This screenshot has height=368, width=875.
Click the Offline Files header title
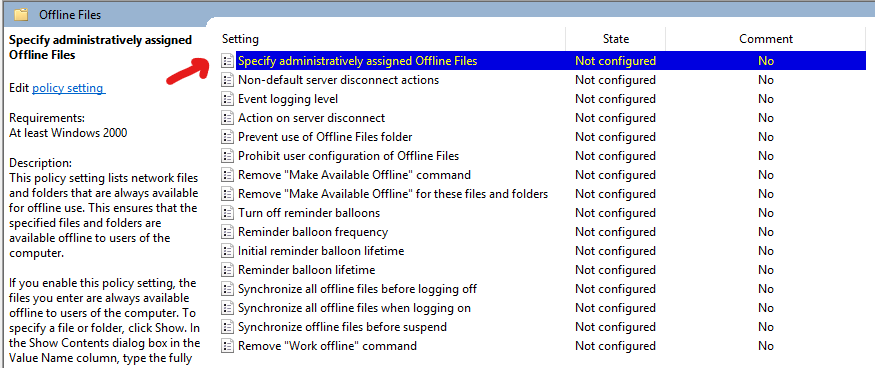pos(70,15)
